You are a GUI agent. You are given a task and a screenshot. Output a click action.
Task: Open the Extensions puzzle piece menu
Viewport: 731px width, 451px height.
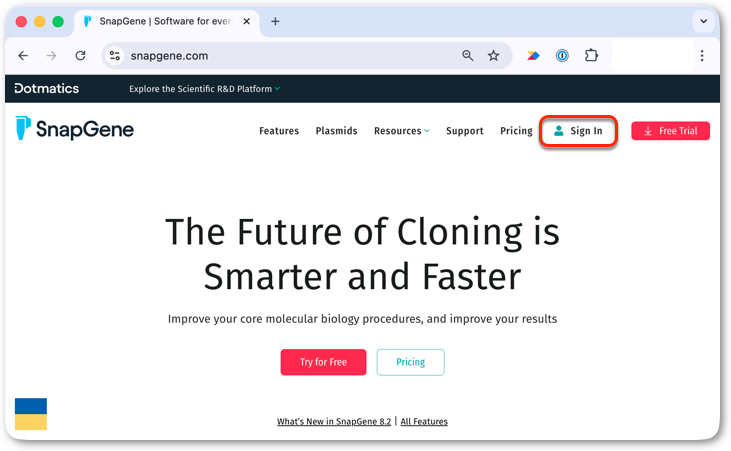point(591,56)
